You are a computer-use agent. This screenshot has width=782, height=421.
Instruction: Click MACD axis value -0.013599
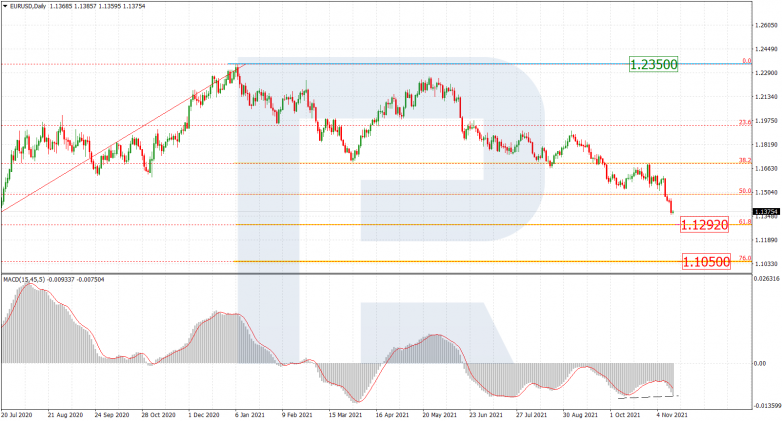pos(768,406)
